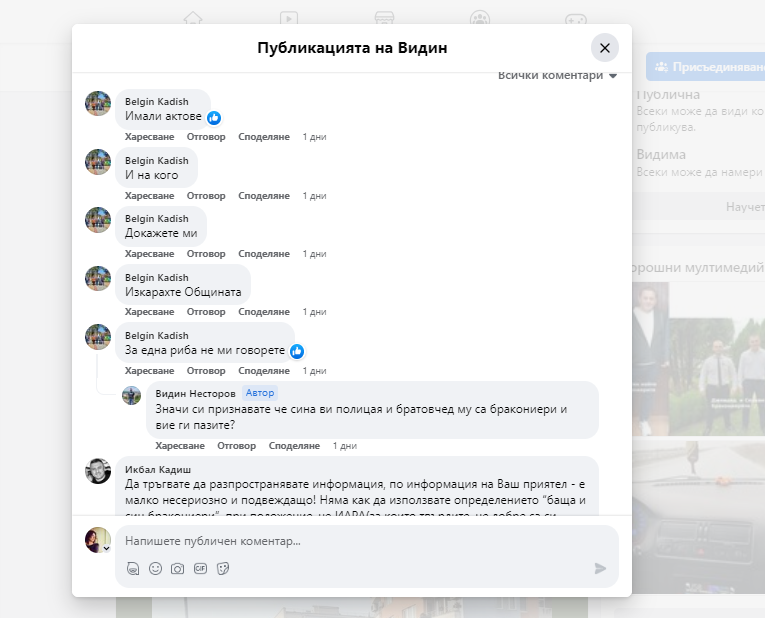Open the sticker picker in comment box
Screen dimensions: 765x618
(x=223, y=568)
